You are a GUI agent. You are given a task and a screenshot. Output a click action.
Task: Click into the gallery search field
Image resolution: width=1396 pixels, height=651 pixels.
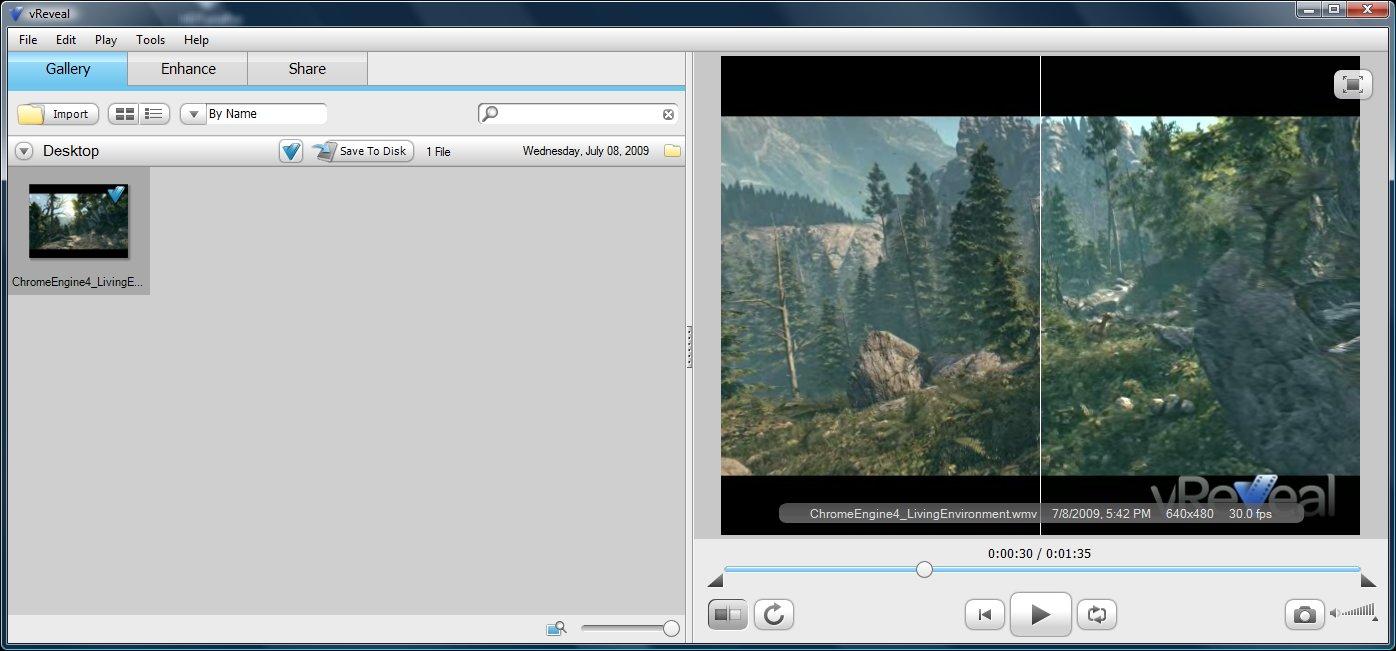580,114
